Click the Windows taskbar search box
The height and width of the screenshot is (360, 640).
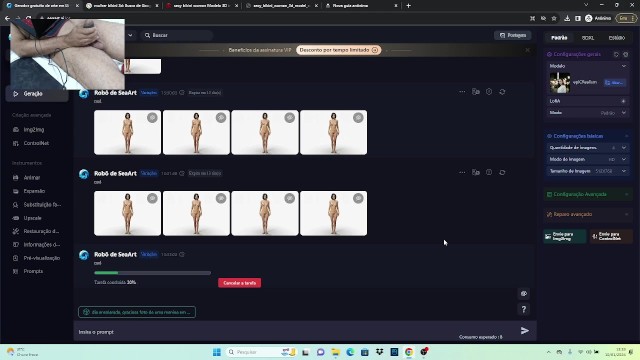pos(261,352)
